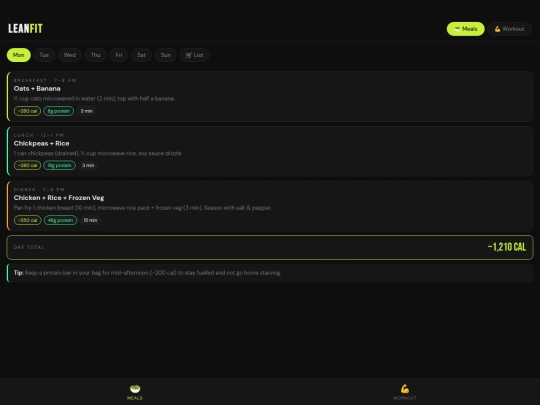Click dinner description about pan fry chicken
This screenshot has width=540, height=405.
[x=143, y=208]
